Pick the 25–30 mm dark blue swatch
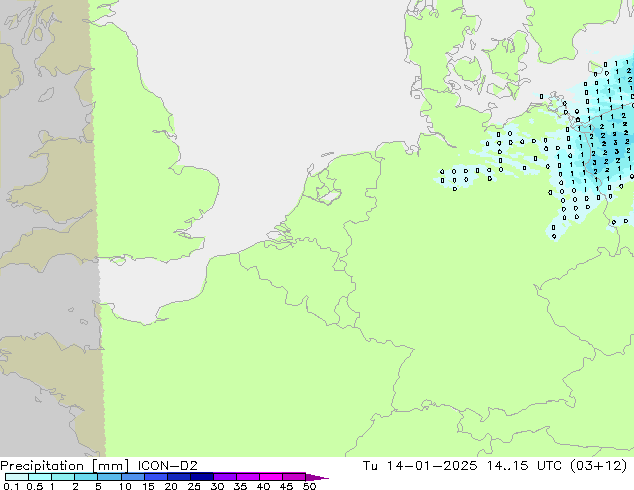 coord(202,477)
